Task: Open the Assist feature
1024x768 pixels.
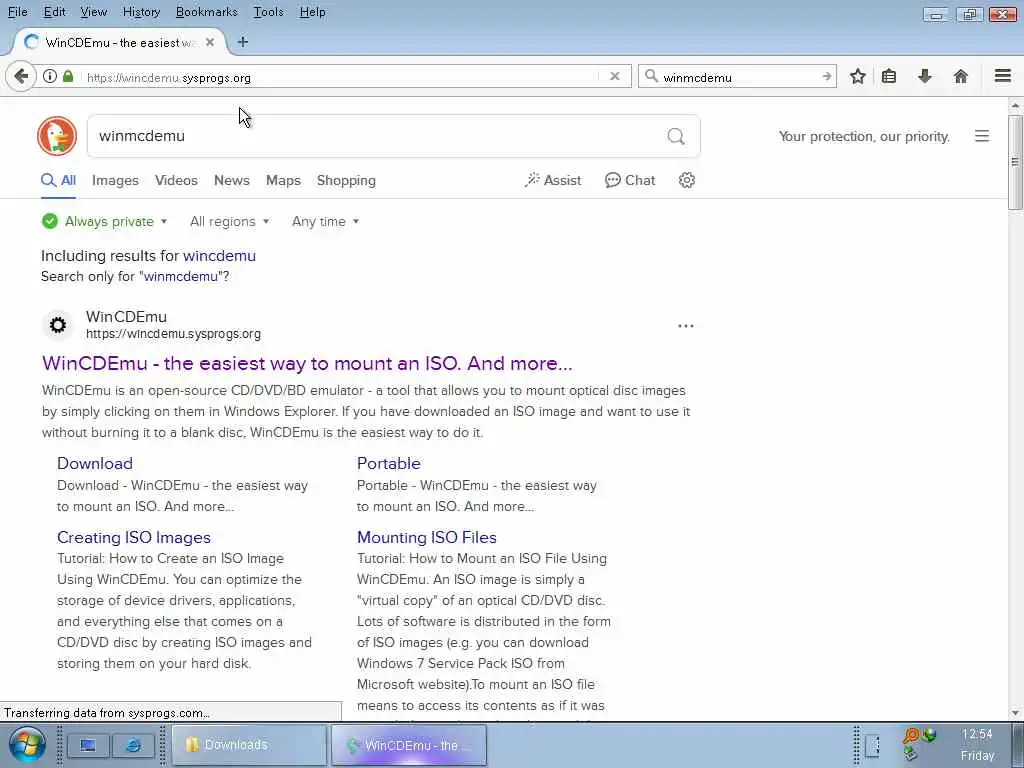Action: pos(553,180)
